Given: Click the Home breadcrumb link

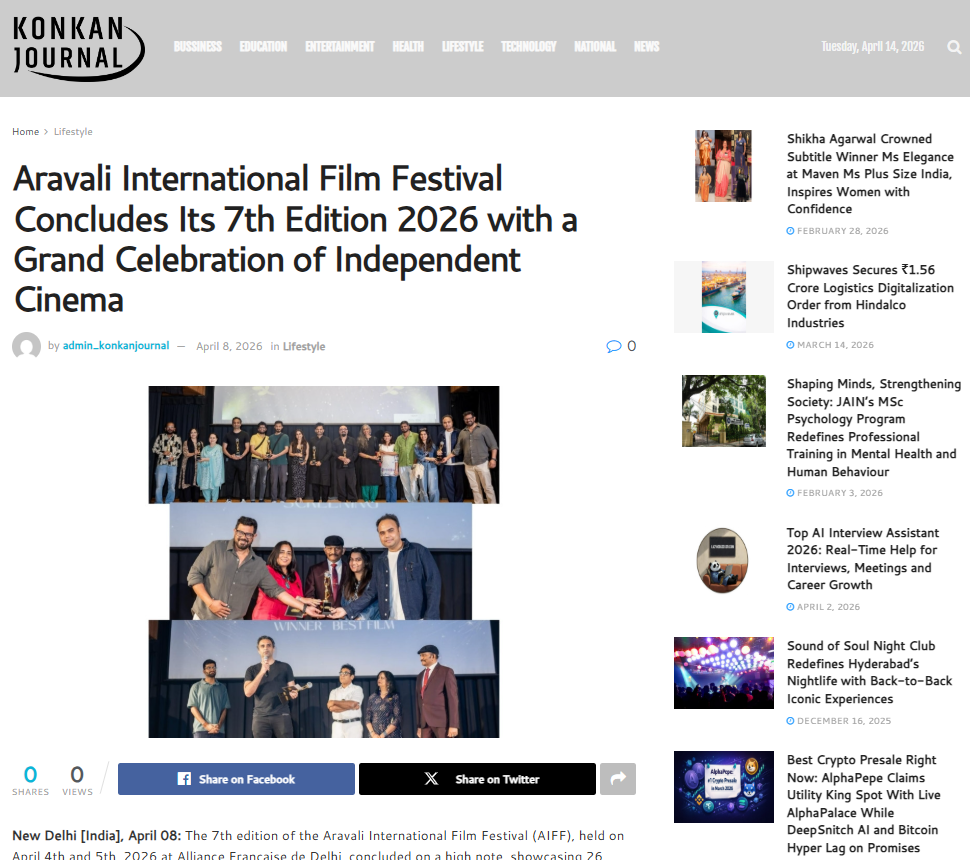Looking at the screenshot, I should click(25, 132).
